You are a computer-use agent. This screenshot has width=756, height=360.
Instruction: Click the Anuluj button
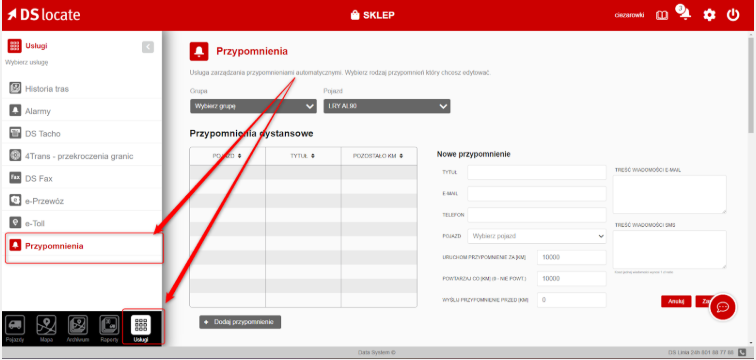(676, 301)
